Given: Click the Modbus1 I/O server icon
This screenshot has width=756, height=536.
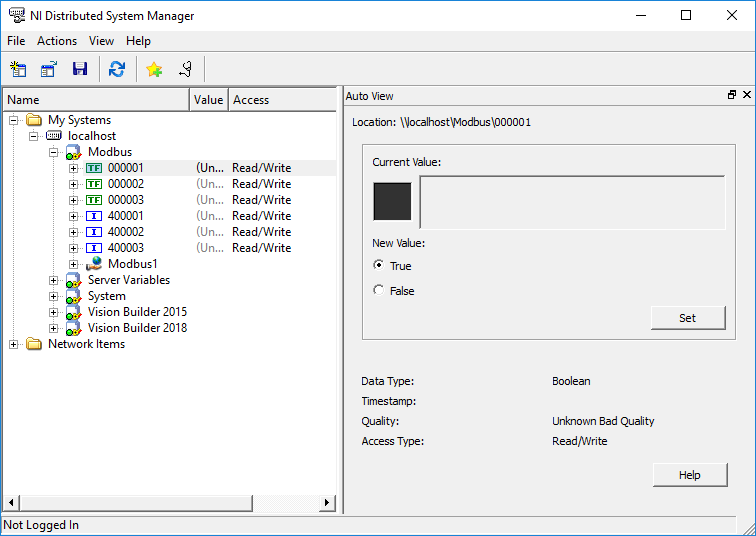Looking at the screenshot, I should coord(94,264).
